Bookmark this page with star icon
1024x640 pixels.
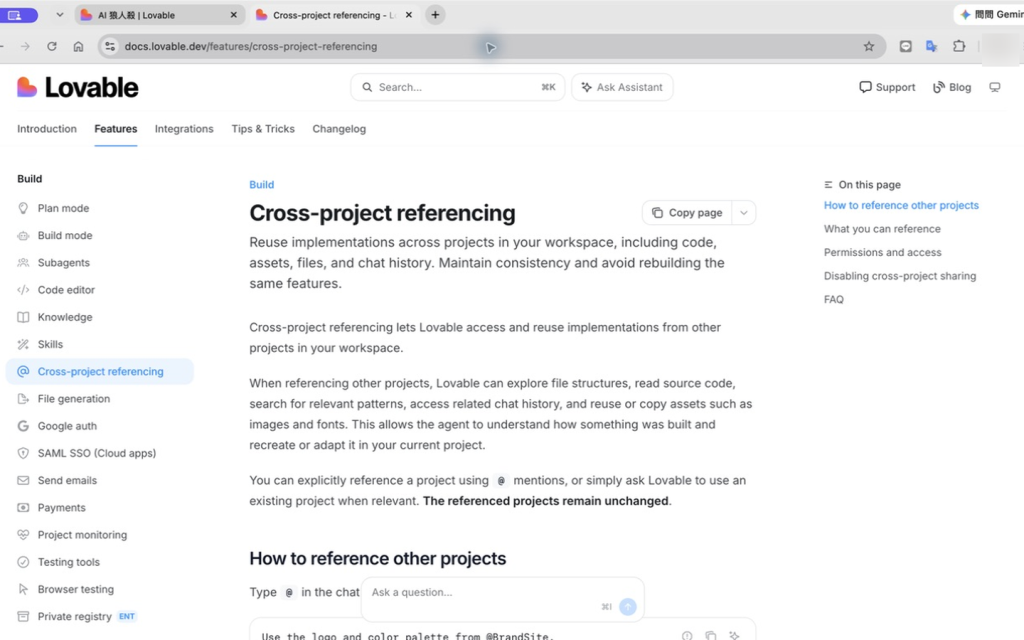click(869, 46)
